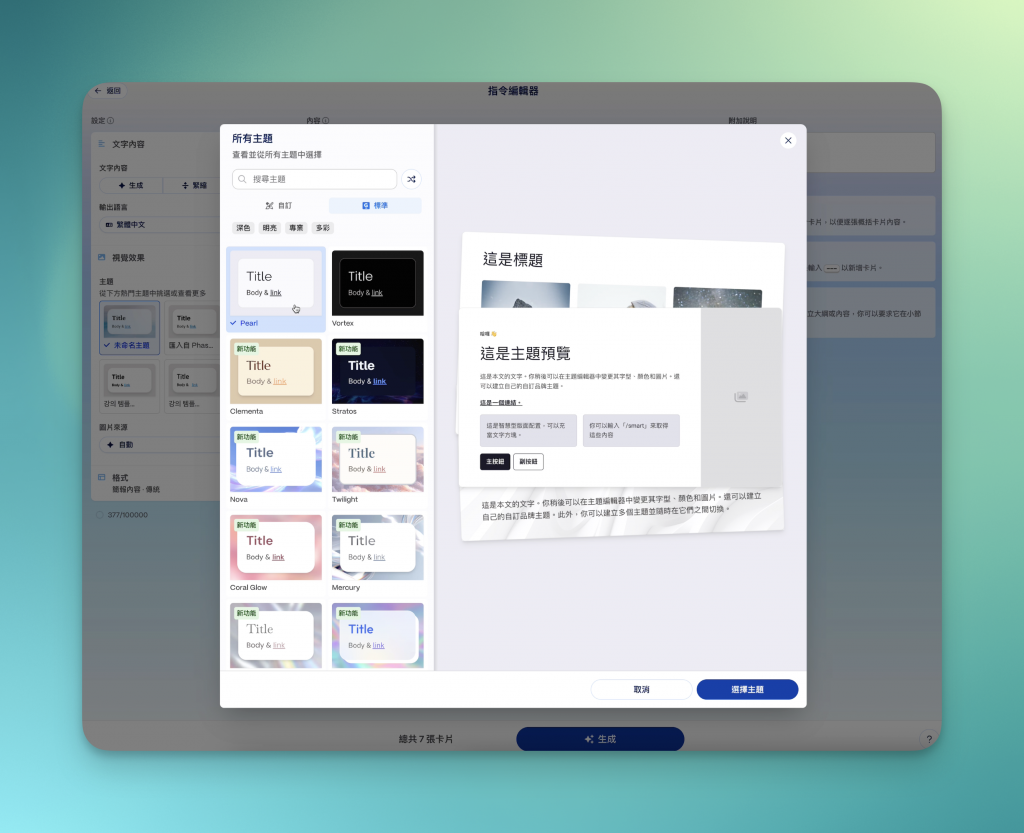
Task: Select 生成 text content mode
Action: click(x=131, y=185)
